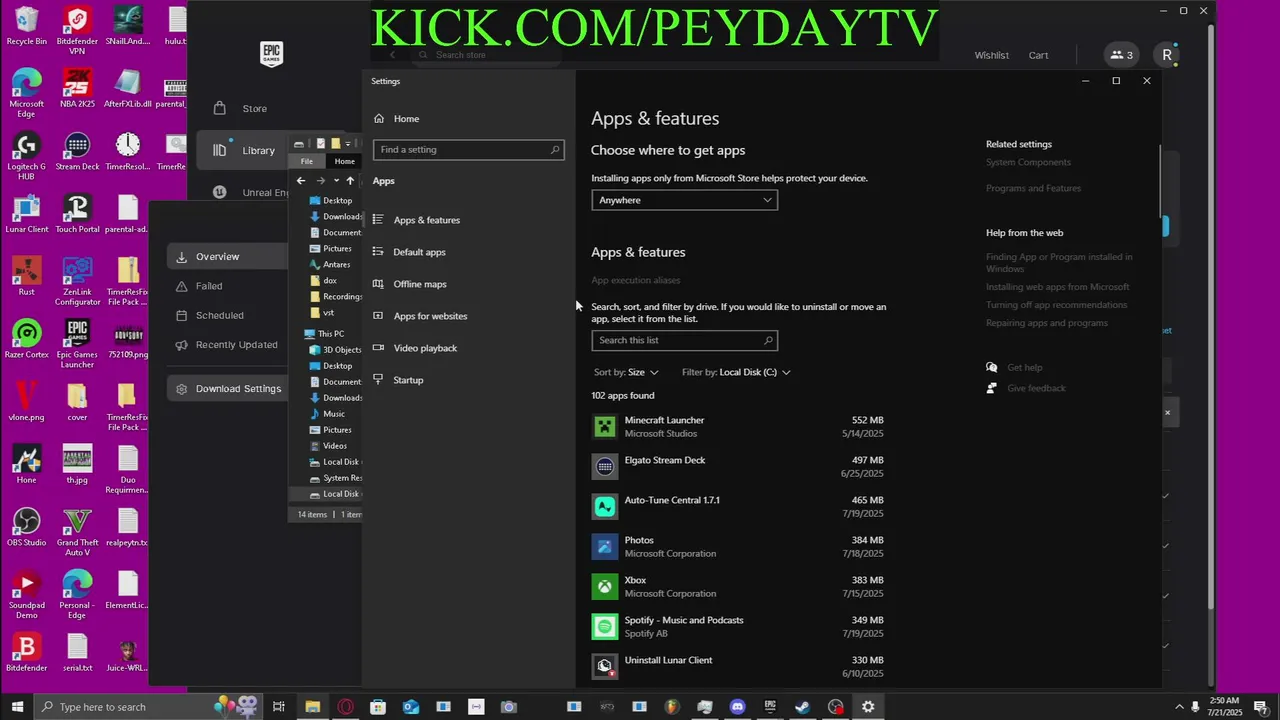The width and height of the screenshot is (1280, 720).
Task: Open Turning off app recommendations help link
Action: 1056,305
